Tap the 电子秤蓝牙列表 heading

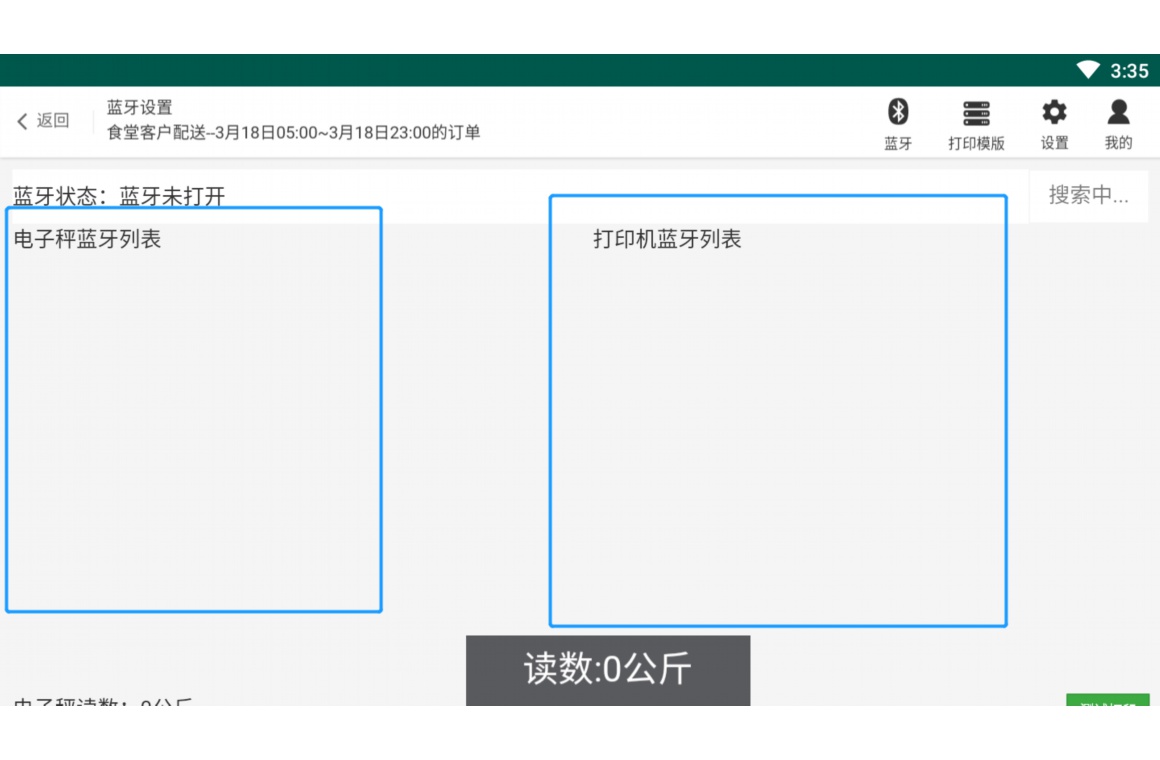[88, 239]
